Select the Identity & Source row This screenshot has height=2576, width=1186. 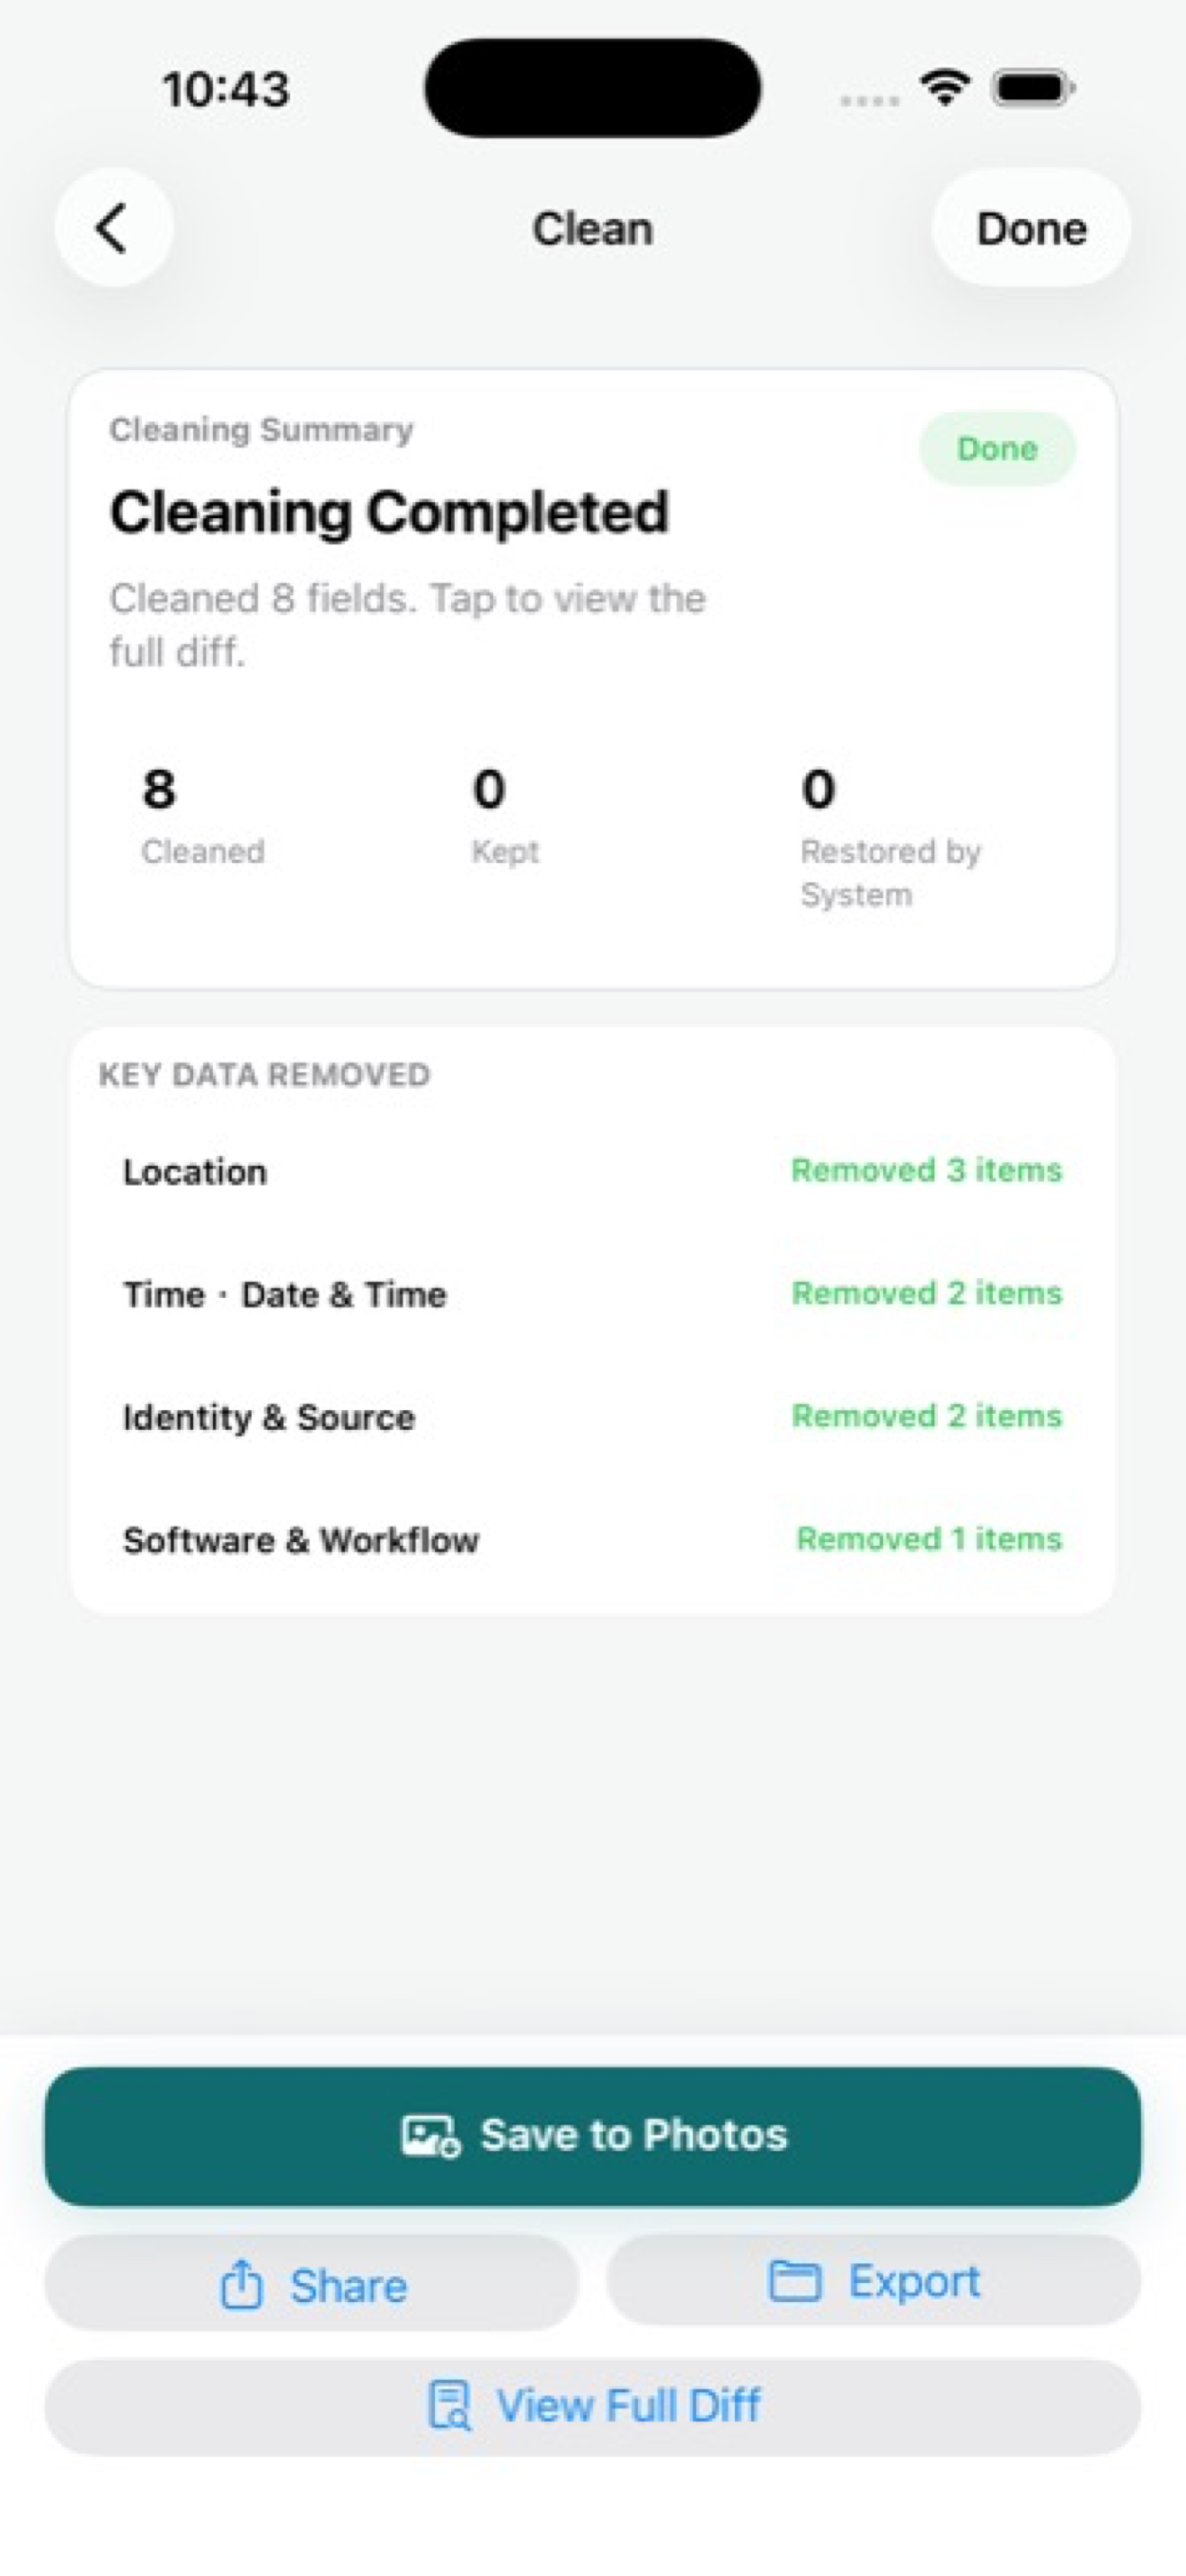pos(593,1417)
